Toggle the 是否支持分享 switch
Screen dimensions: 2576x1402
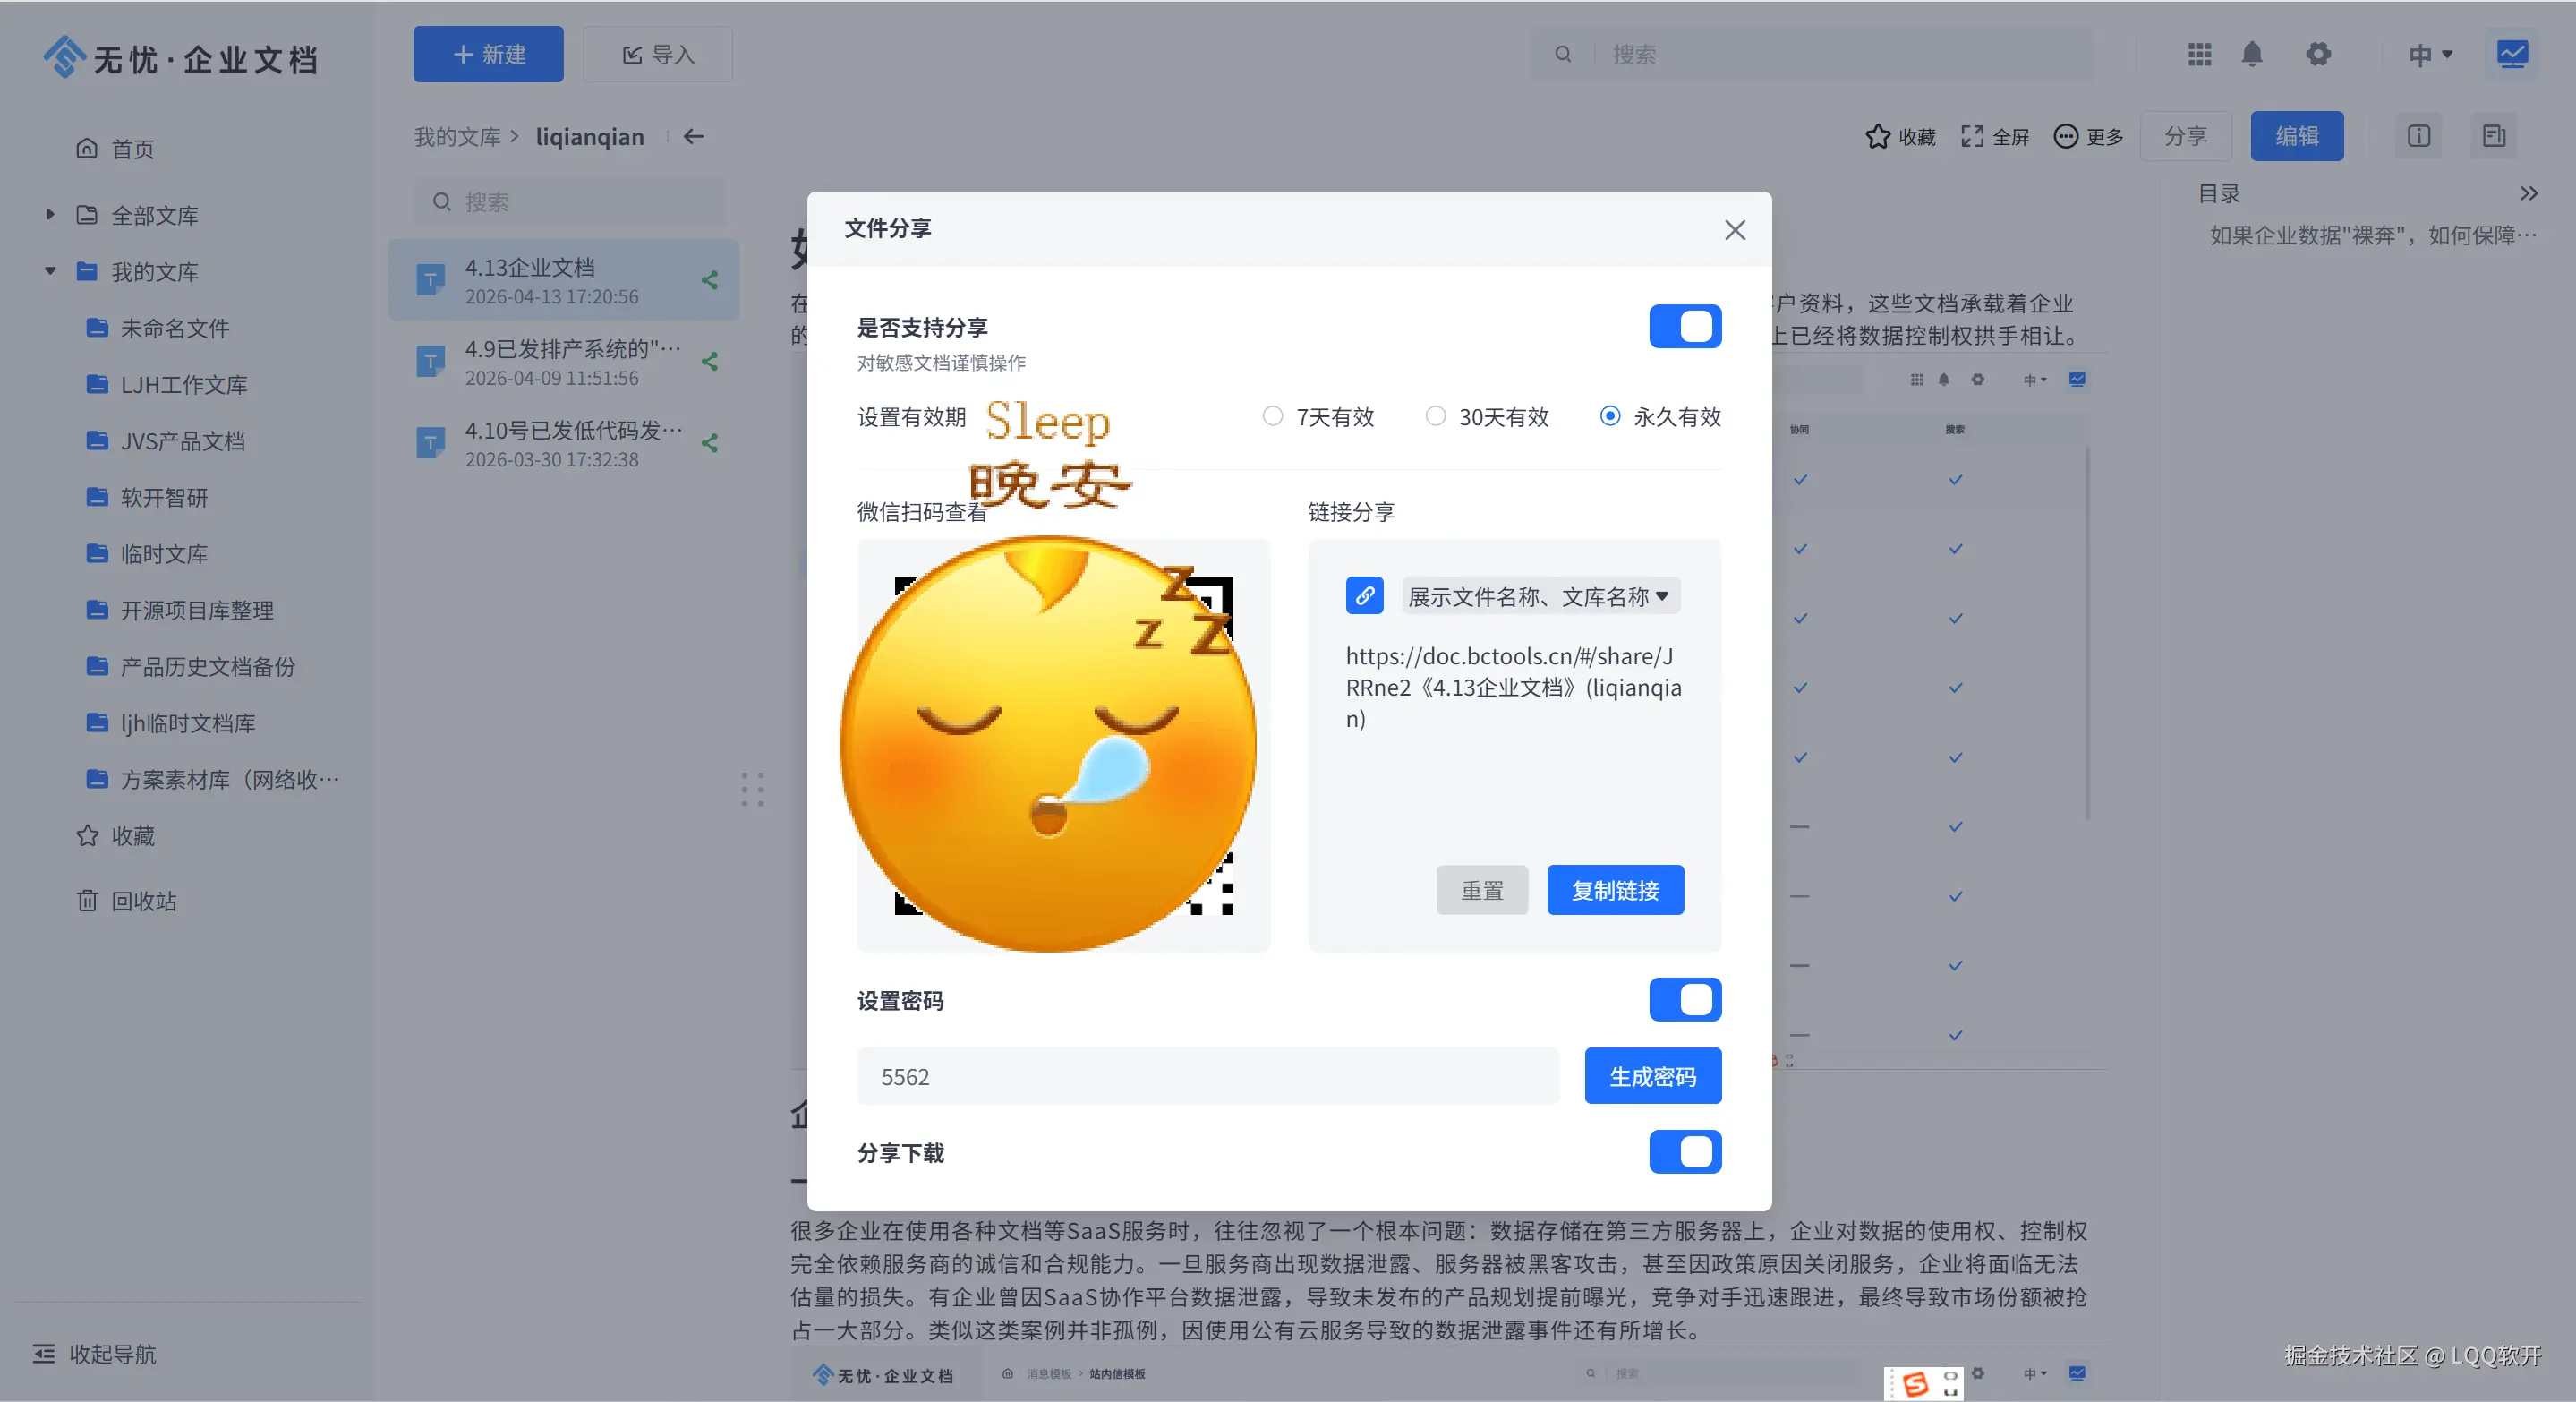click(x=1685, y=327)
